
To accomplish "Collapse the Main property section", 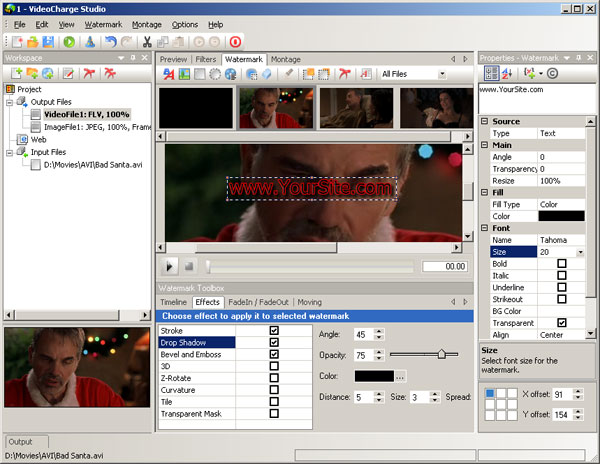I will 484,145.
